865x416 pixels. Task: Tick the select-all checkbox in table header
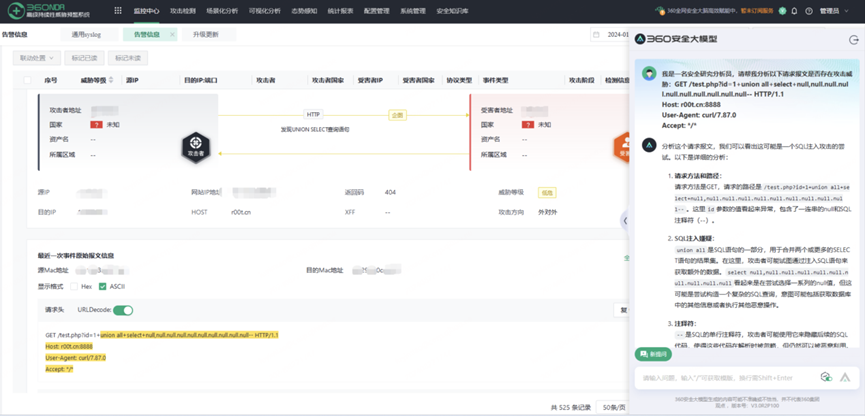pos(28,80)
